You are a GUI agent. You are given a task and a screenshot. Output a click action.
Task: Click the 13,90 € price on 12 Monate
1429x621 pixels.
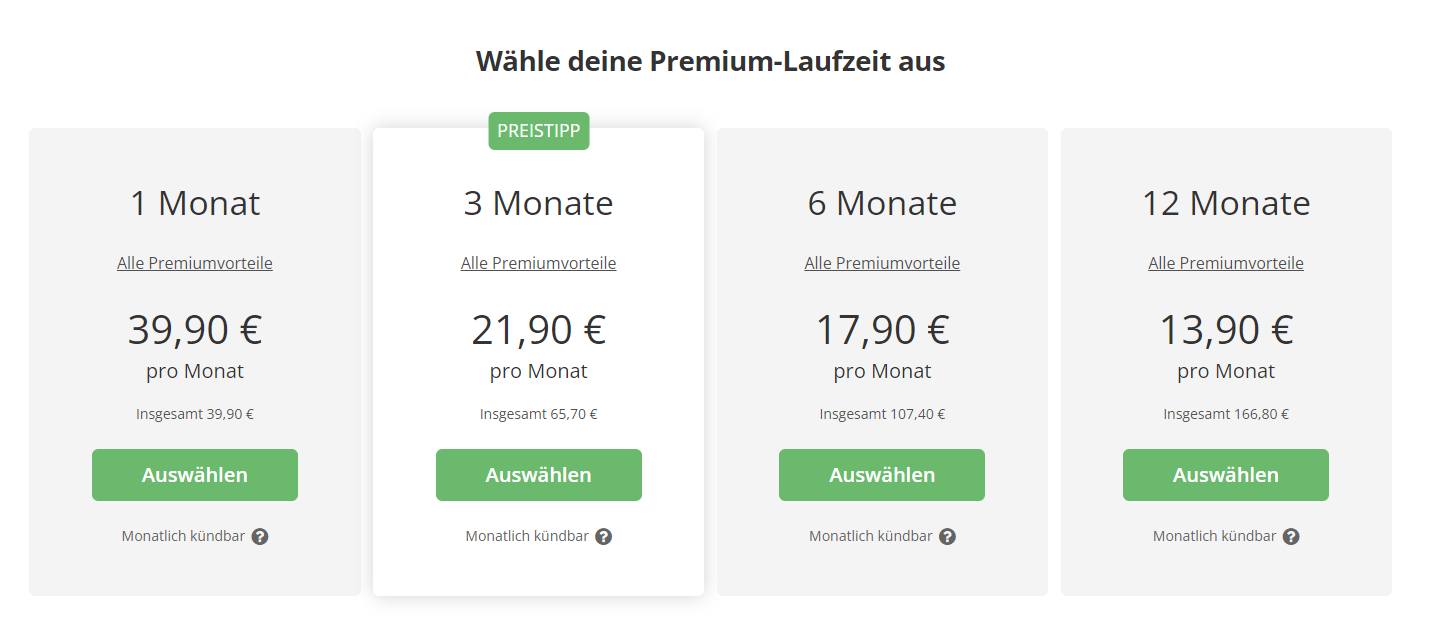[x=1226, y=330]
